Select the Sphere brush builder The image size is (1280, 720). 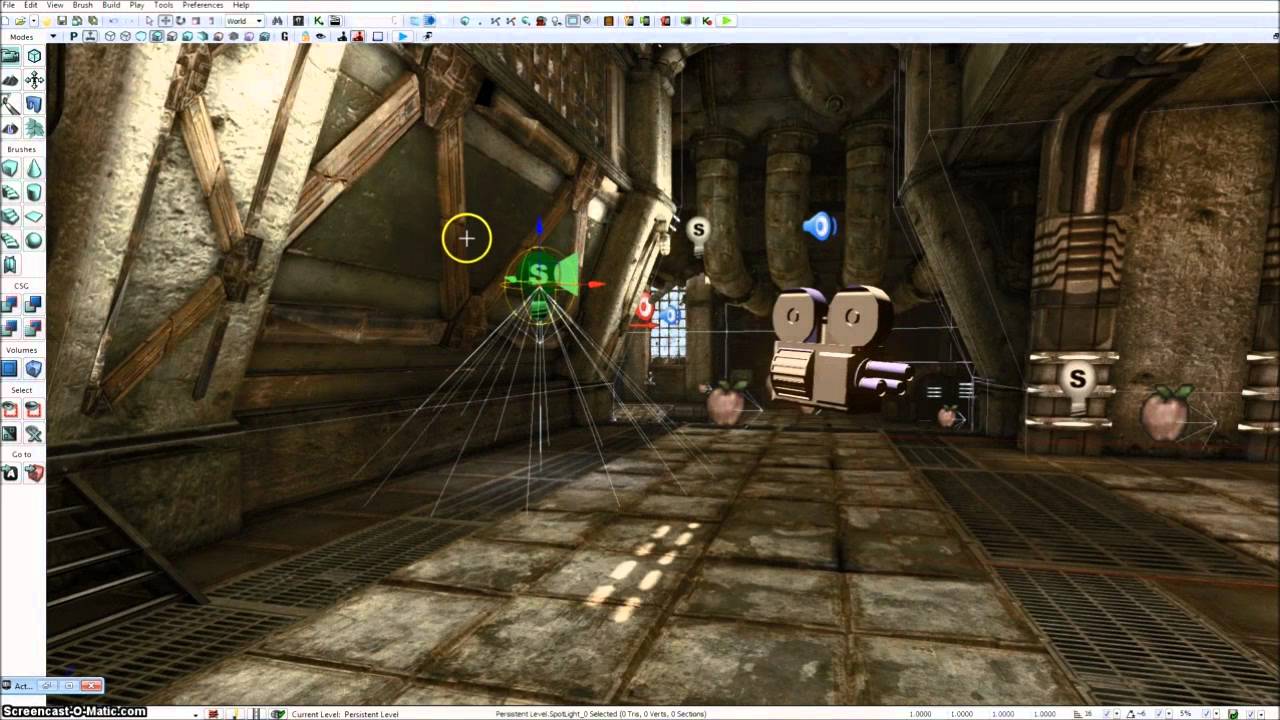pyautogui.click(x=34, y=241)
